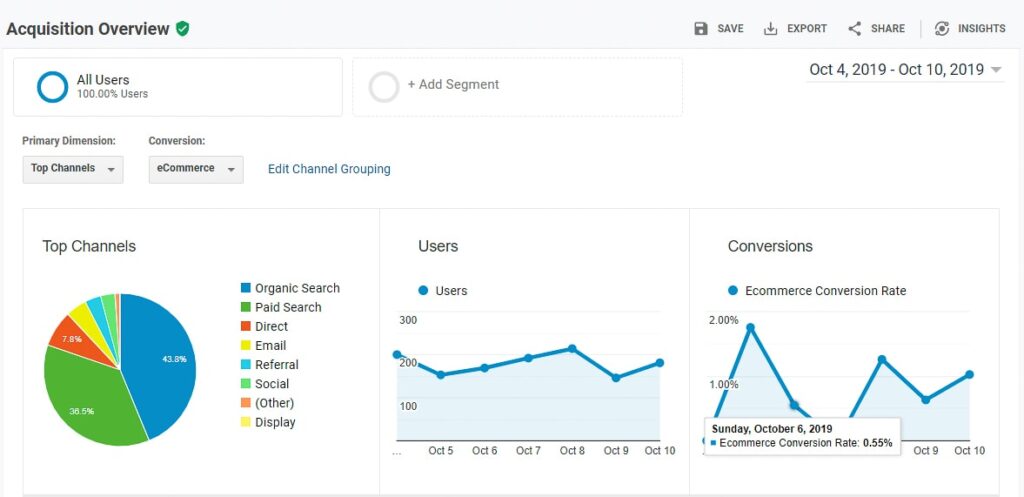Click the Direct orange legend swatch

point(246,326)
